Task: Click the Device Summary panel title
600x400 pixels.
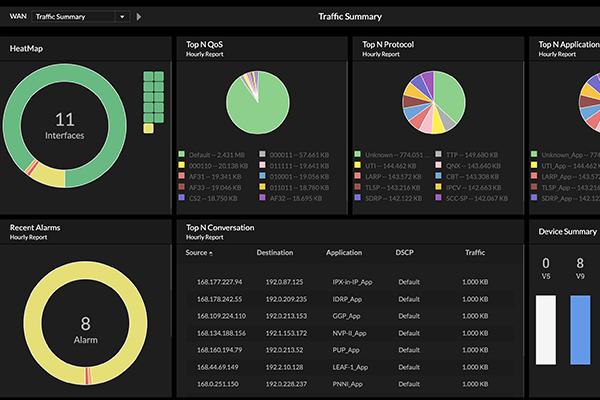Action: tap(567, 232)
